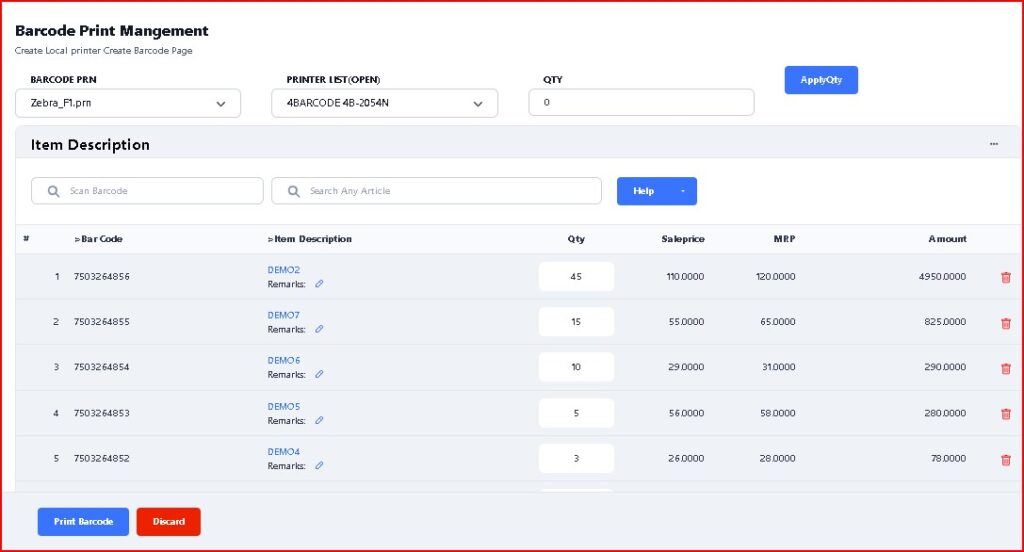Click remarks edit pencil for DEMO5
This screenshot has height=552, width=1024.
click(319, 421)
